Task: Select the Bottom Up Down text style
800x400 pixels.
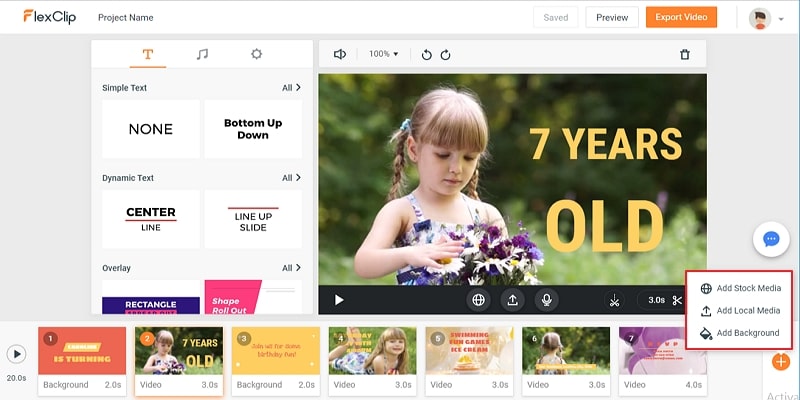Action: tap(253, 129)
